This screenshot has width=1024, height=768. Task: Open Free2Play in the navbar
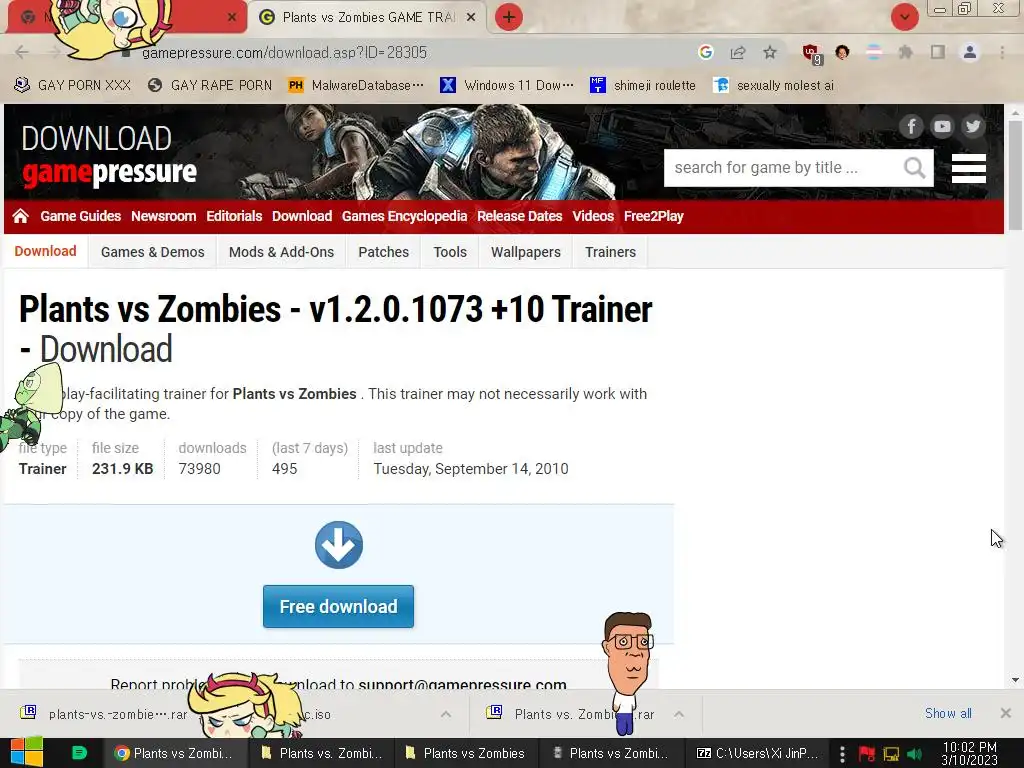(653, 216)
